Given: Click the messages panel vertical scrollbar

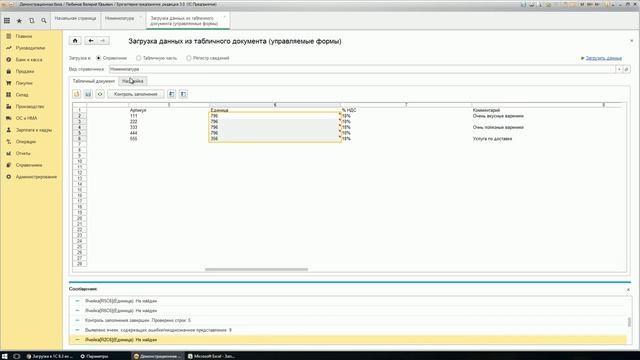Looking at the screenshot, I should [x=629, y=322].
